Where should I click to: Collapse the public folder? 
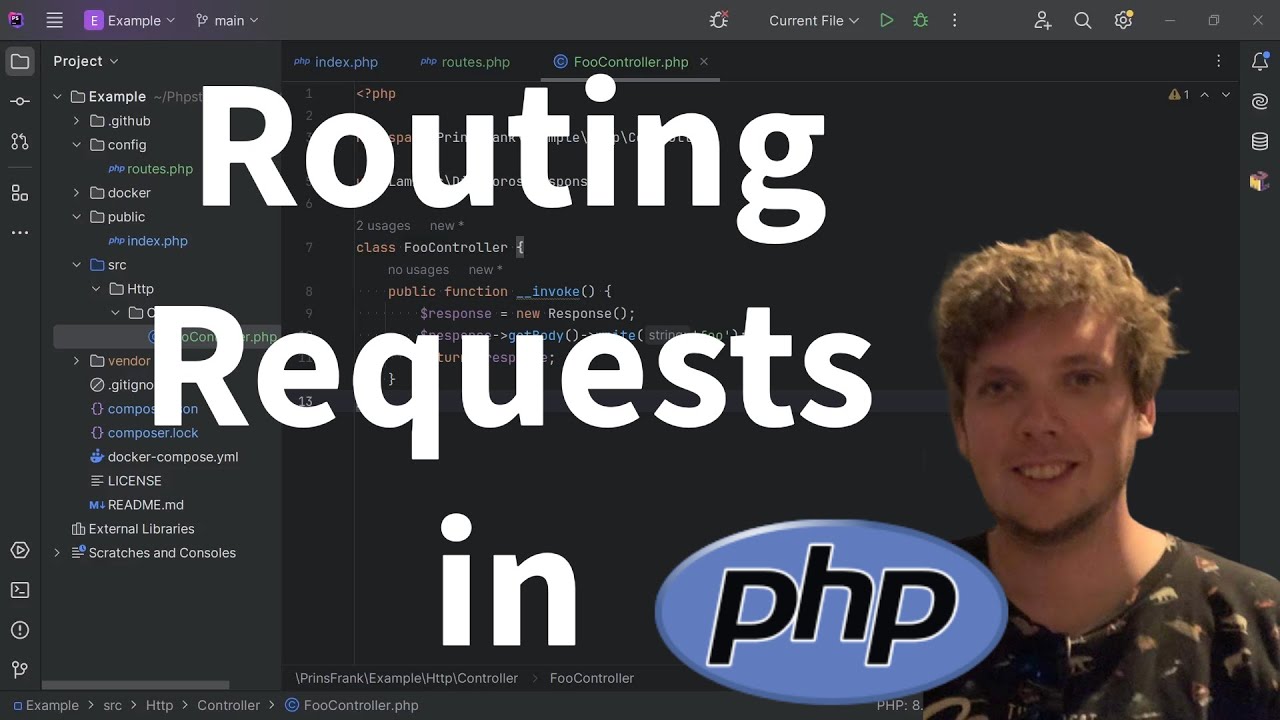(x=77, y=217)
